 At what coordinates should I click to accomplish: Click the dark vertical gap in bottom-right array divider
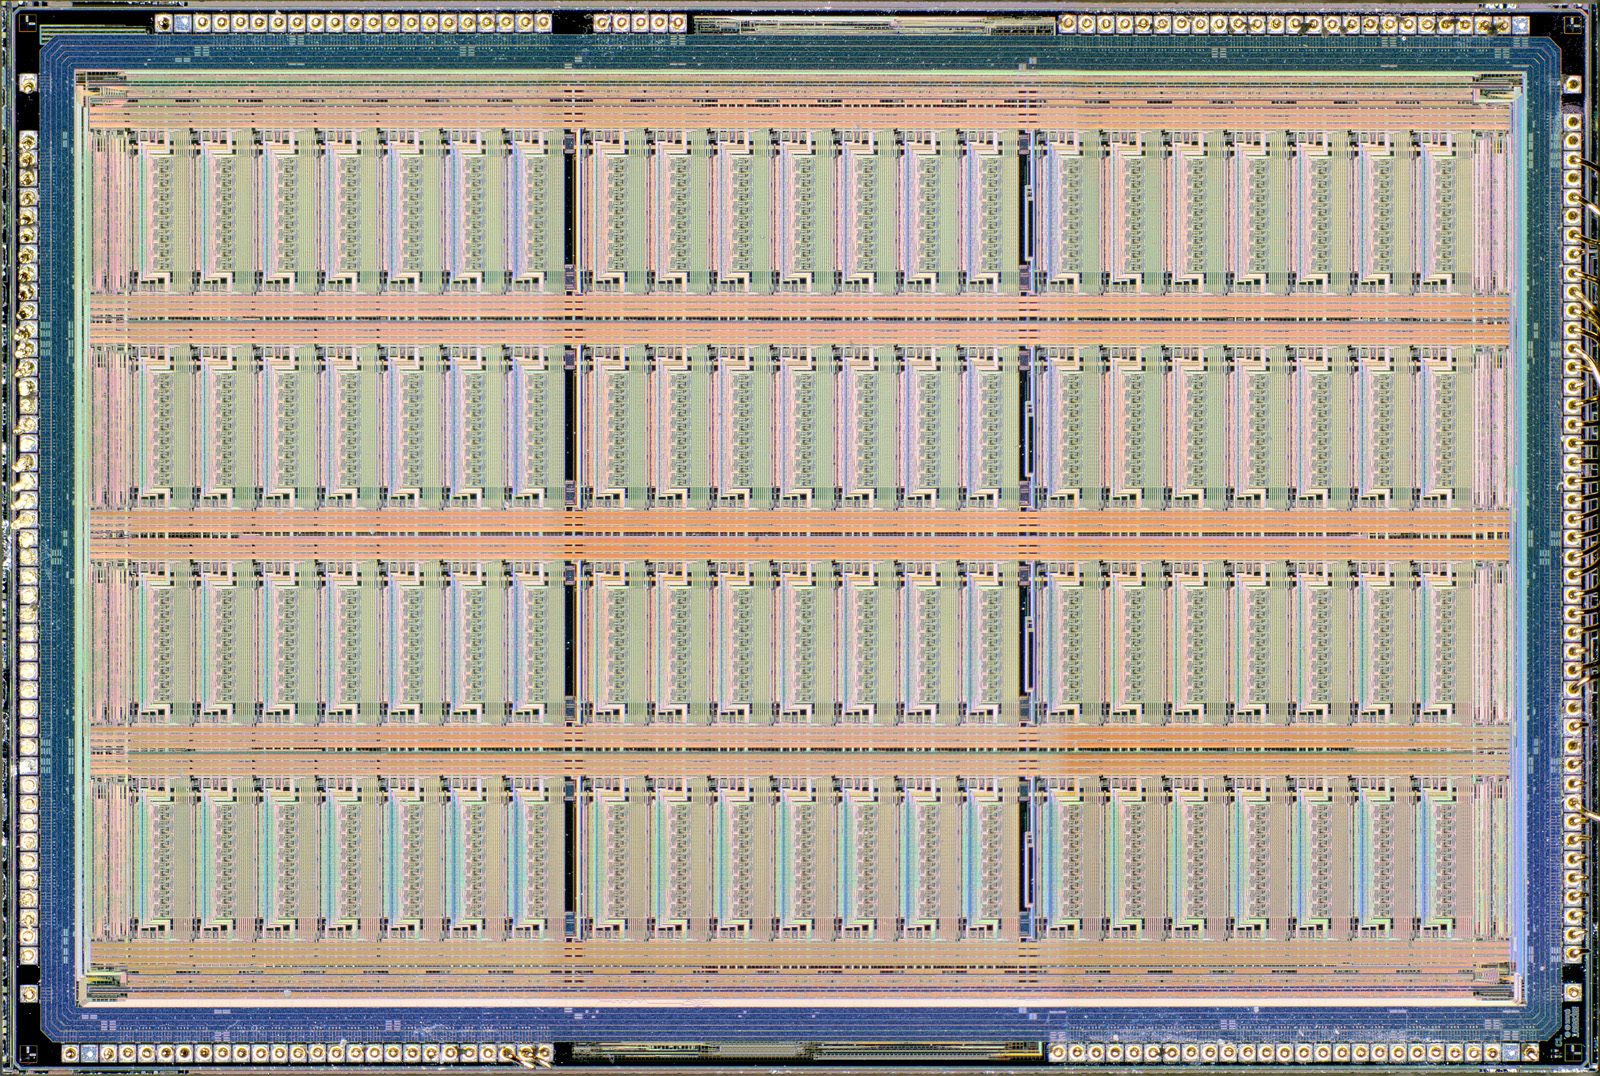pos(1025,848)
